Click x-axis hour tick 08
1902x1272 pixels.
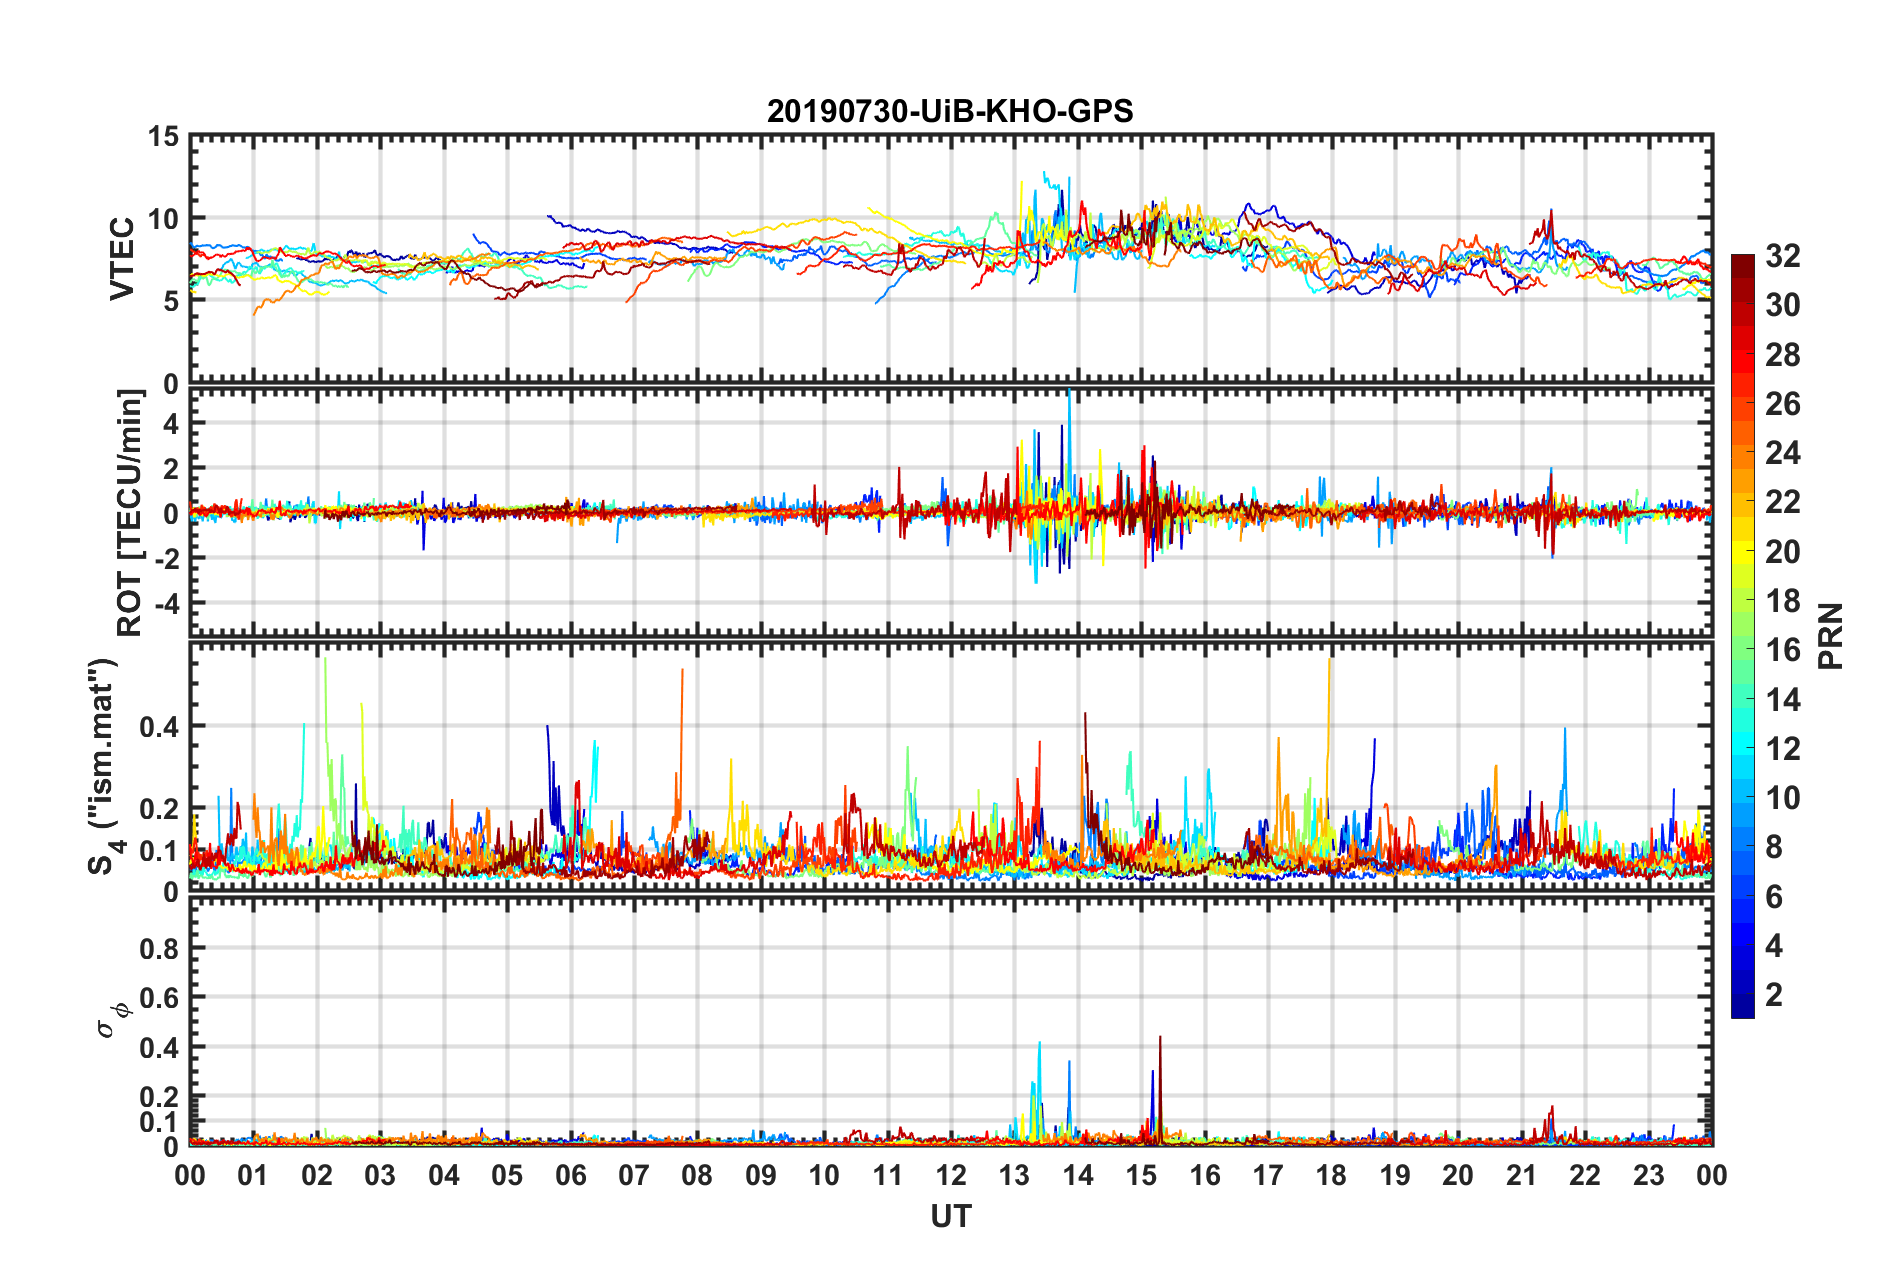pos(697,1175)
